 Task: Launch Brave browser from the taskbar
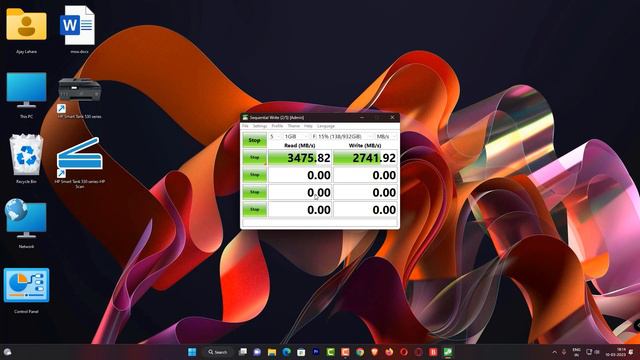(x=374, y=352)
